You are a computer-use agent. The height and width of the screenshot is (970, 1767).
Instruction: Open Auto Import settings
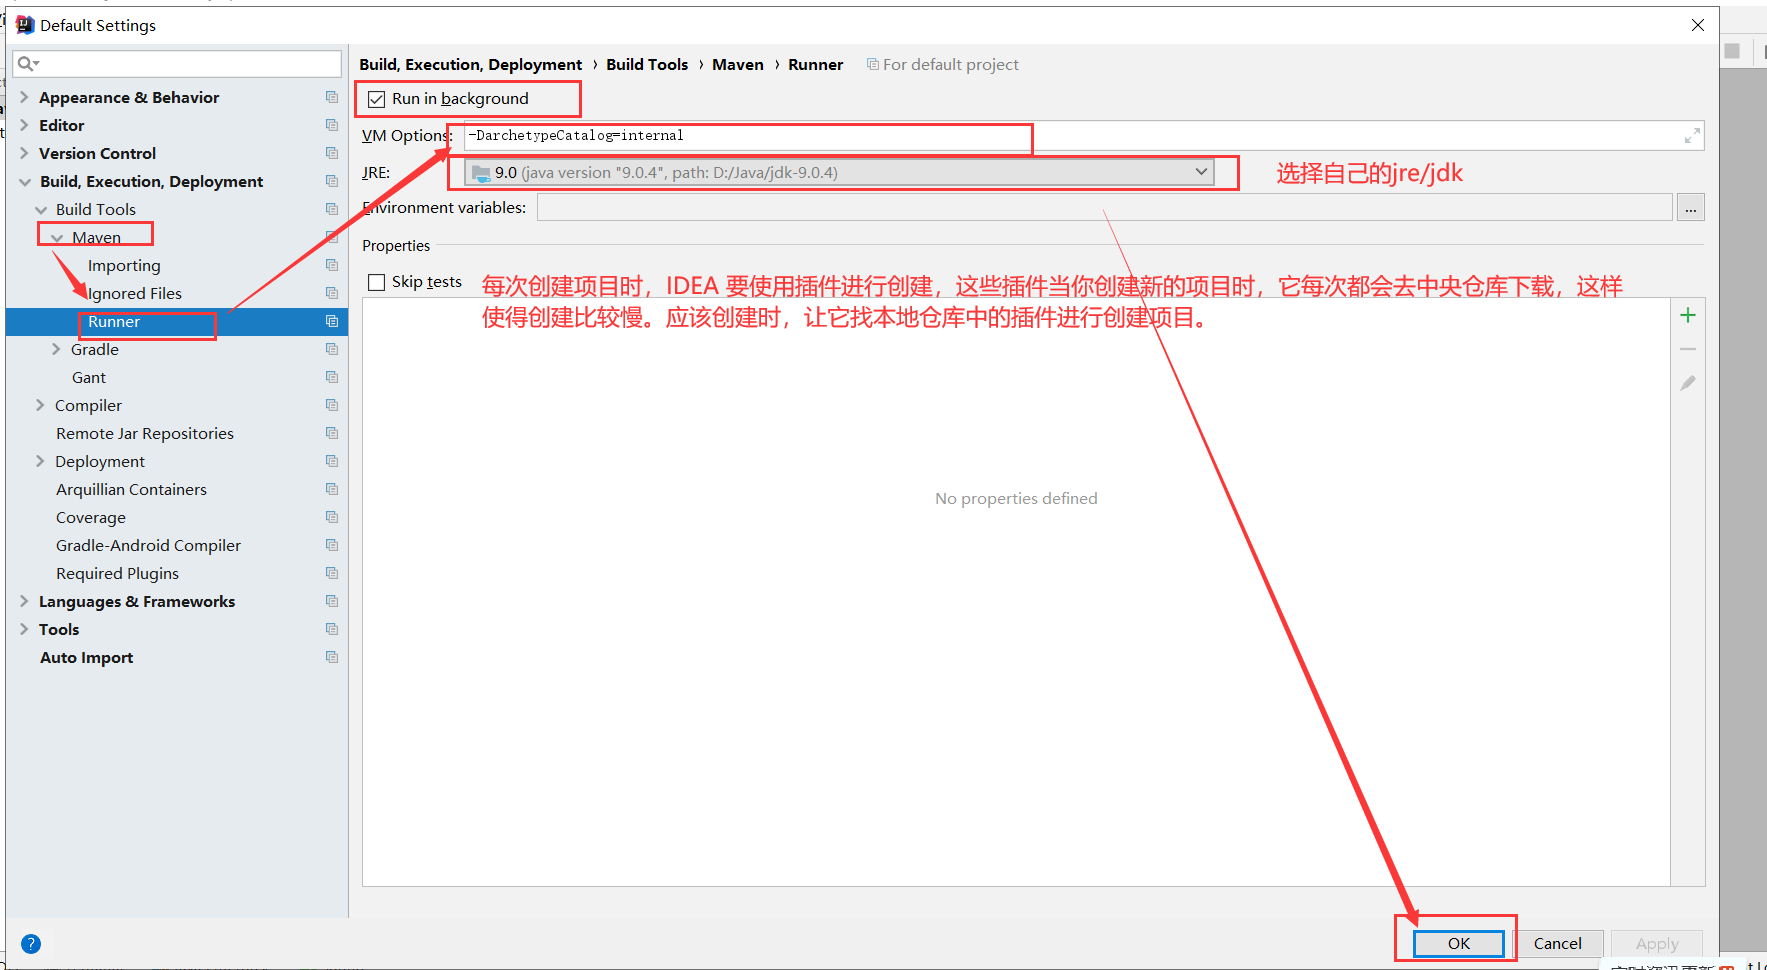point(86,657)
